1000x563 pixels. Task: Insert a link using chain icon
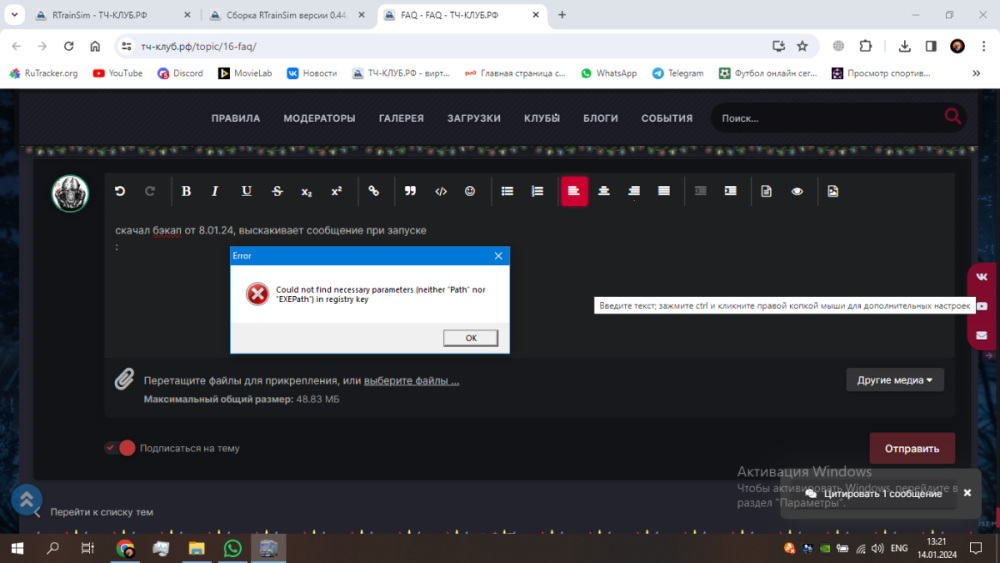373,191
